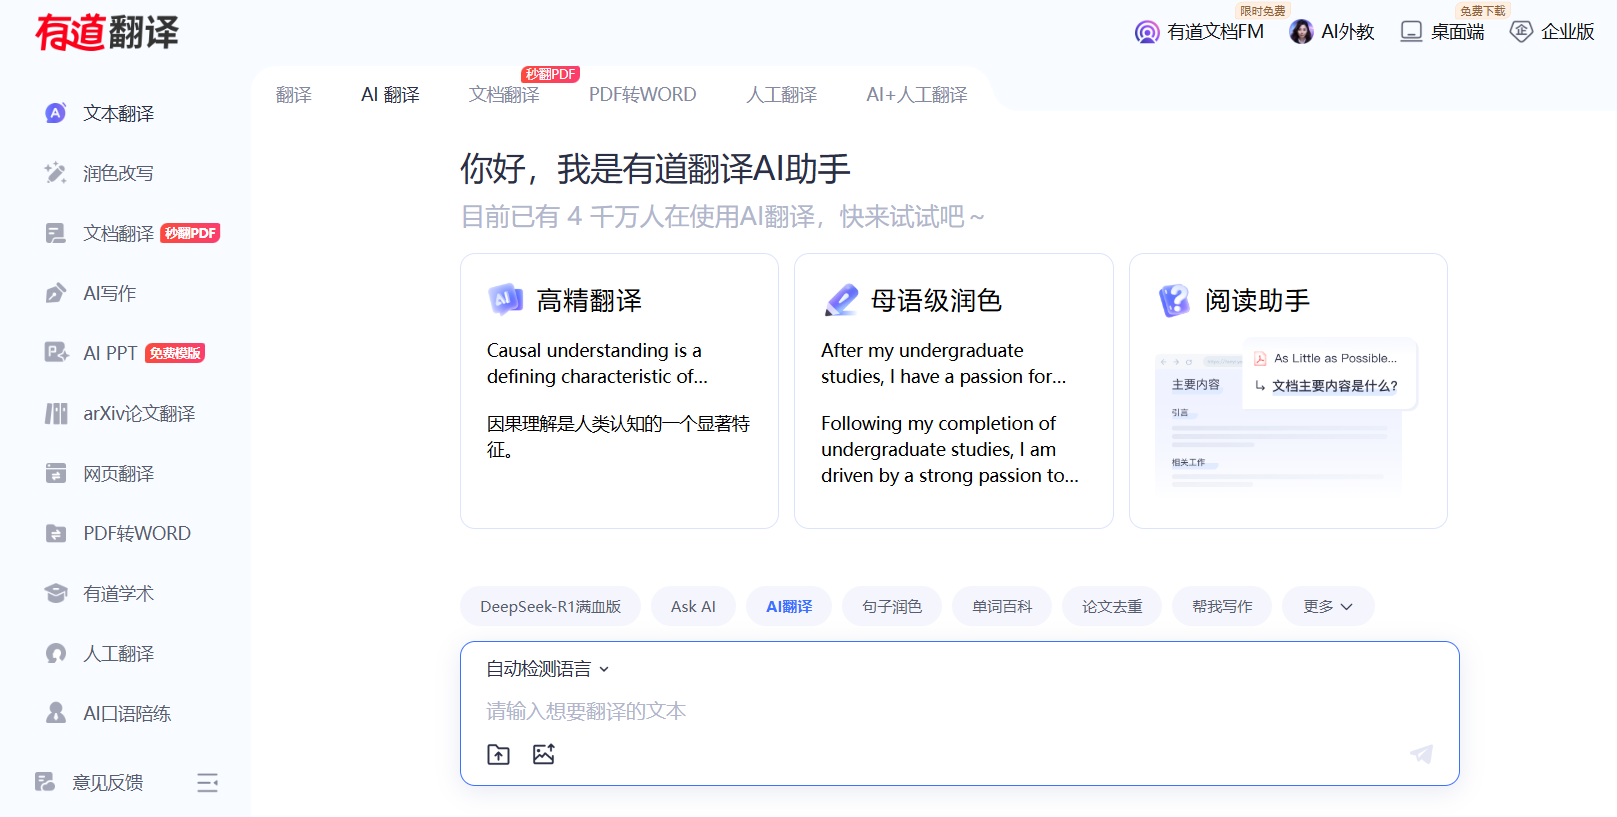The width and height of the screenshot is (1617, 817).
Task: Expand the 自动检测语言 language dropdown
Action: pyautogui.click(x=547, y=669)
